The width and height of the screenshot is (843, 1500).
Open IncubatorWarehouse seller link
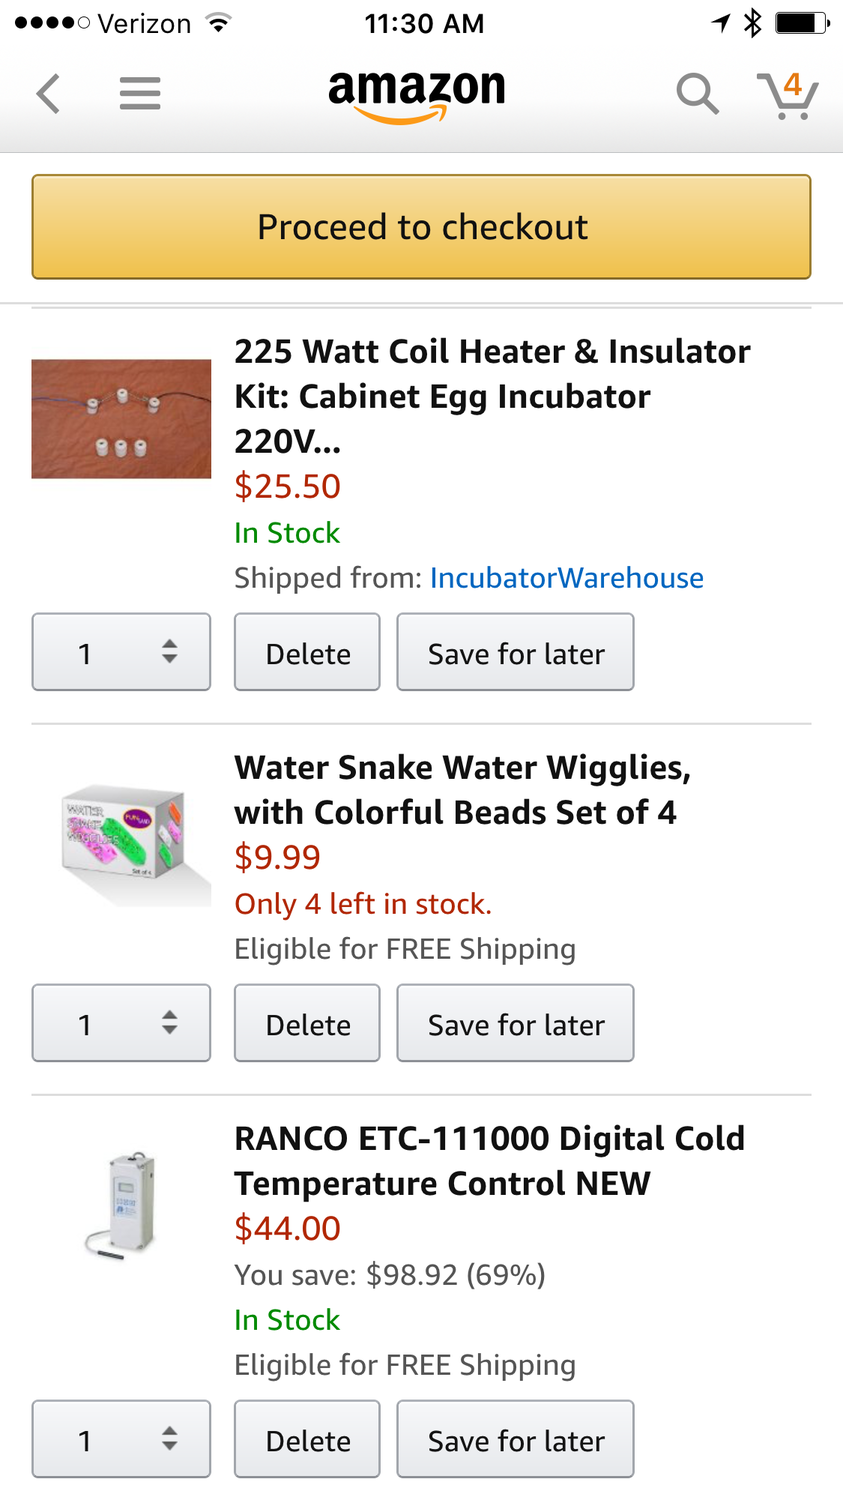[x=567, y=578]
